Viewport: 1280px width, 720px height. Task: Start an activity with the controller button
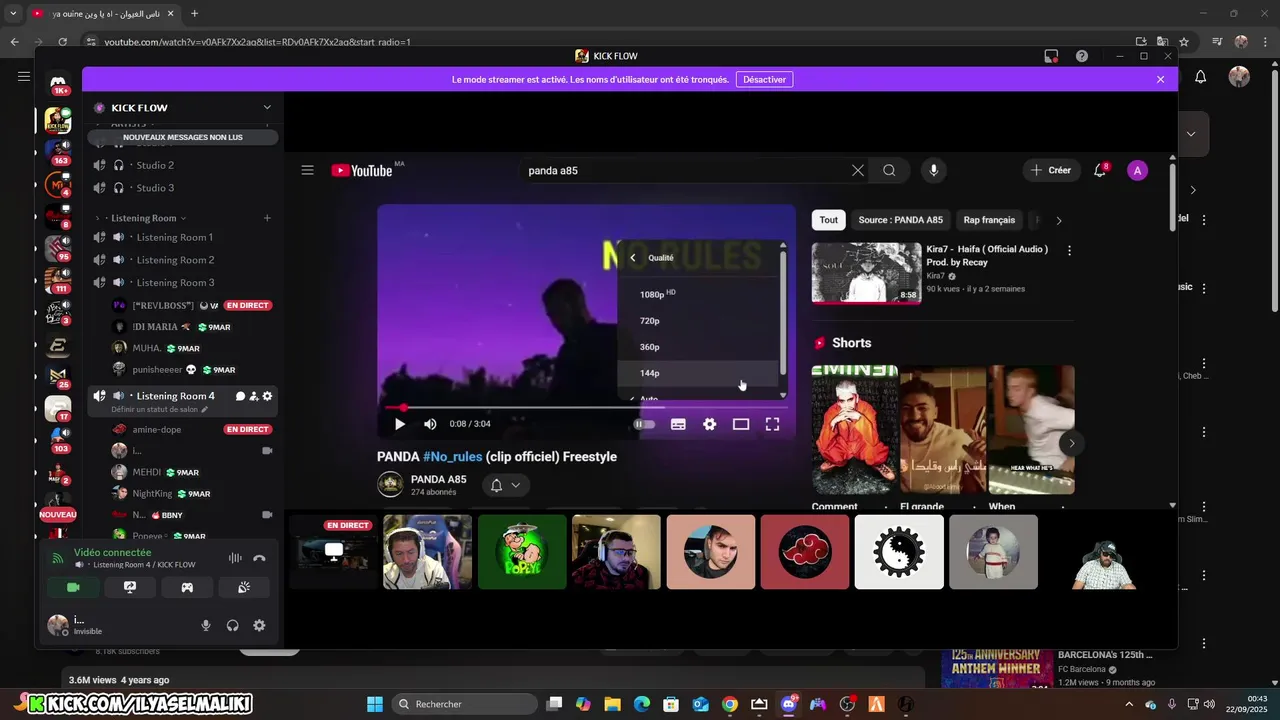(187, 587)
